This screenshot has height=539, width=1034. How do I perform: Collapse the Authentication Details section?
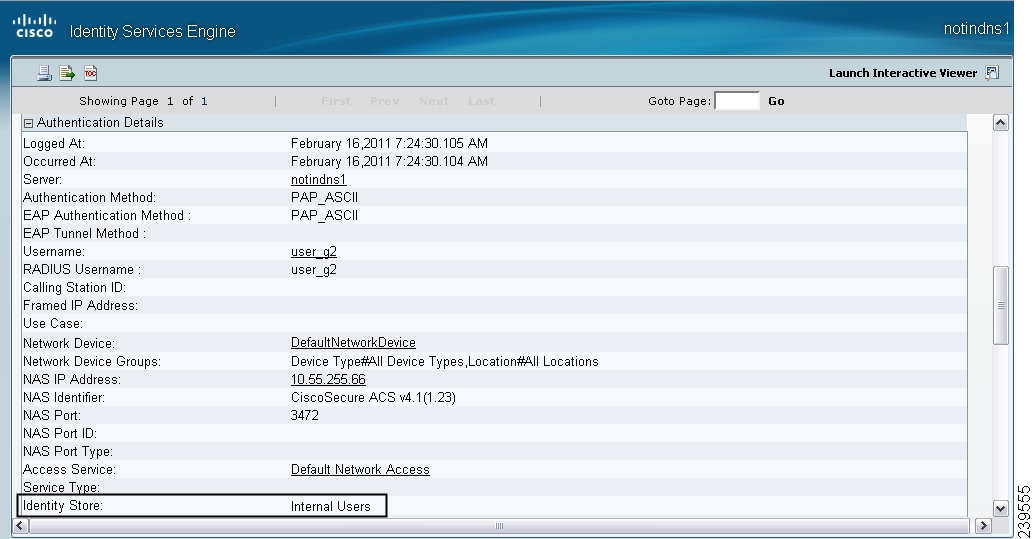tap(28, 123)
